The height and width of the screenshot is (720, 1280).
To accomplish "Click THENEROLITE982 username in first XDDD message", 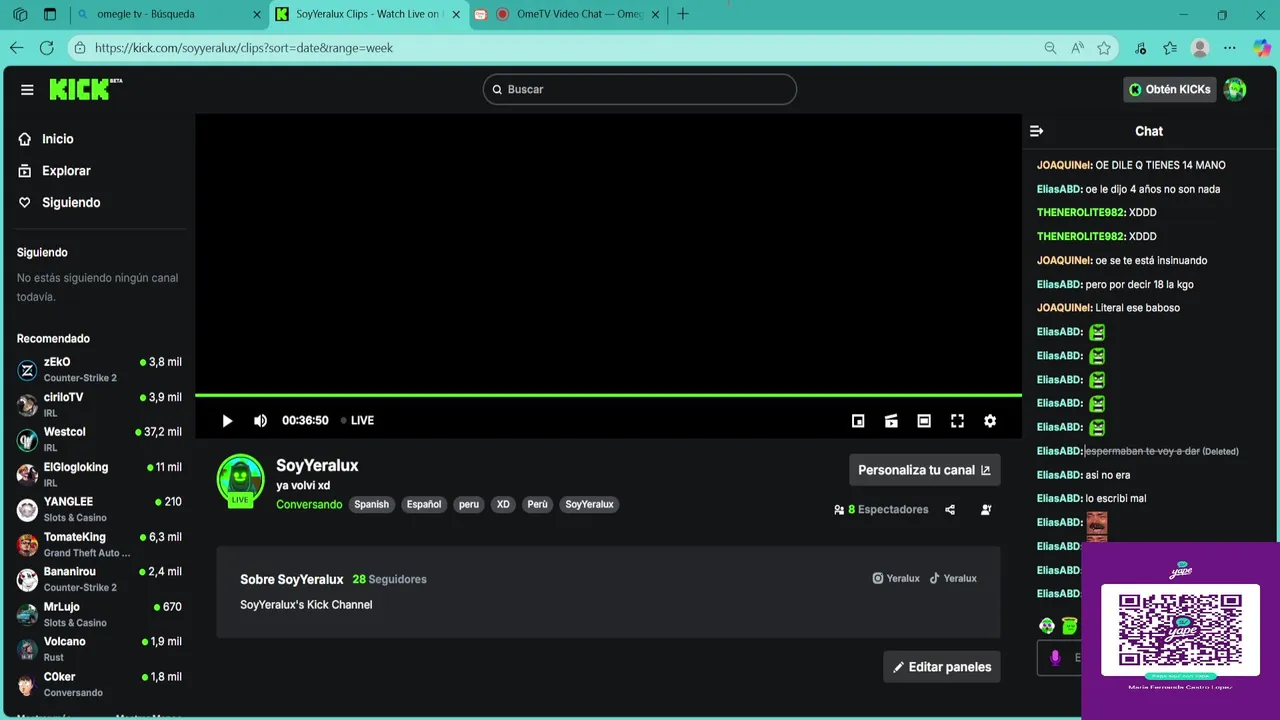I will 1081,212.
